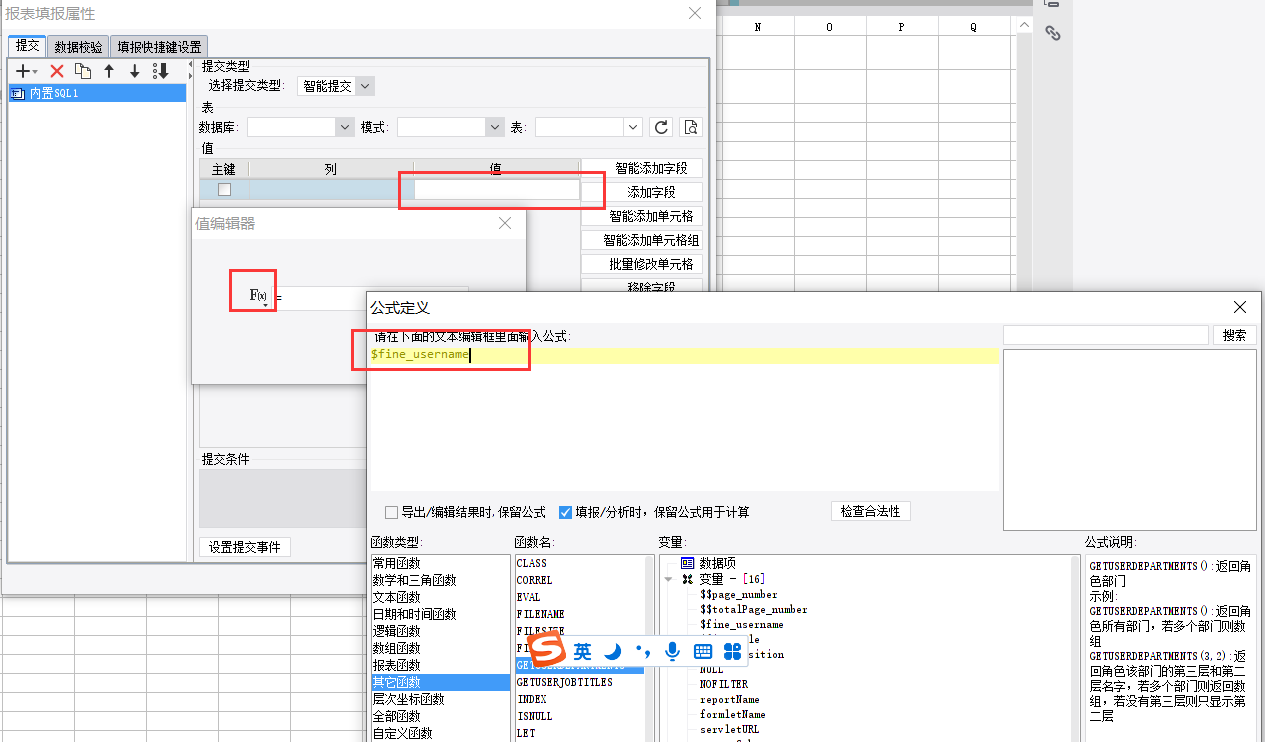Click the 数据项 table icon in variables tree
This screenshot has width=1265, height=742.
[687, 563]
